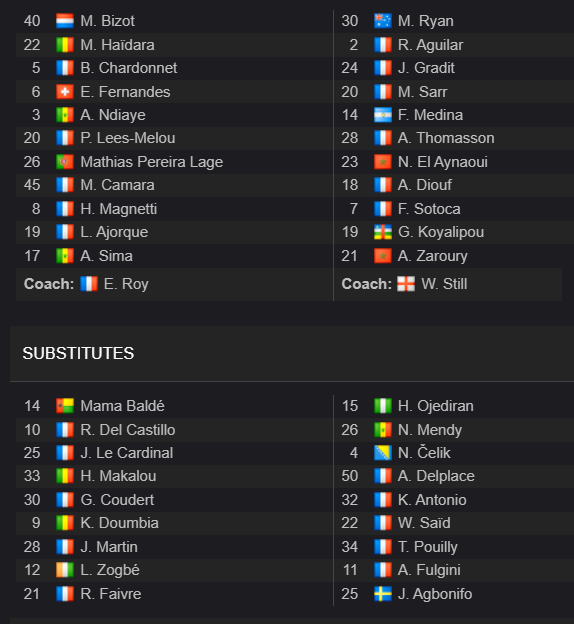
Task: Open N. El Aynaoui player page
Action: pos(443,162)
